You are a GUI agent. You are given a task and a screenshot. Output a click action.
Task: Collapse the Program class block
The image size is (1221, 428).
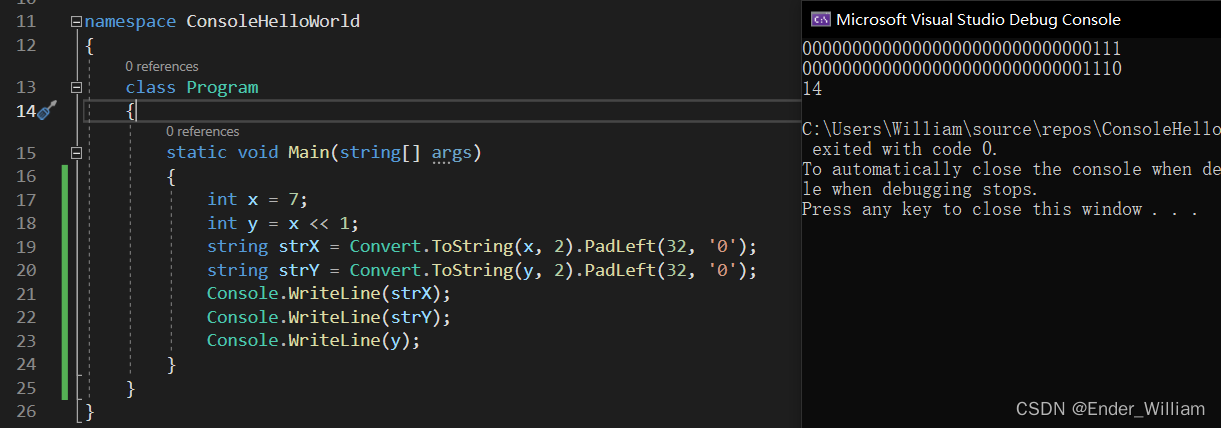[77, 87]
